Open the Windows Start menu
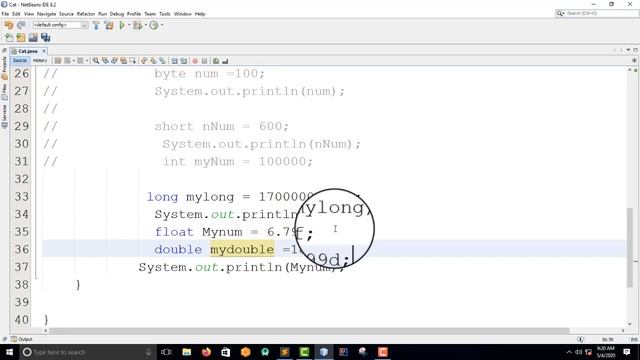The image size is (640, 360). click(9, 352)
